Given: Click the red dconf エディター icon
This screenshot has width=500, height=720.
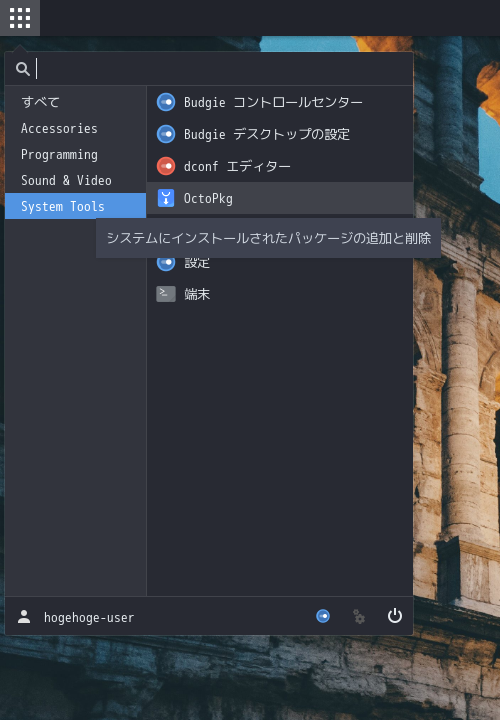Looking at the screenshot, I should pos(166,166).
